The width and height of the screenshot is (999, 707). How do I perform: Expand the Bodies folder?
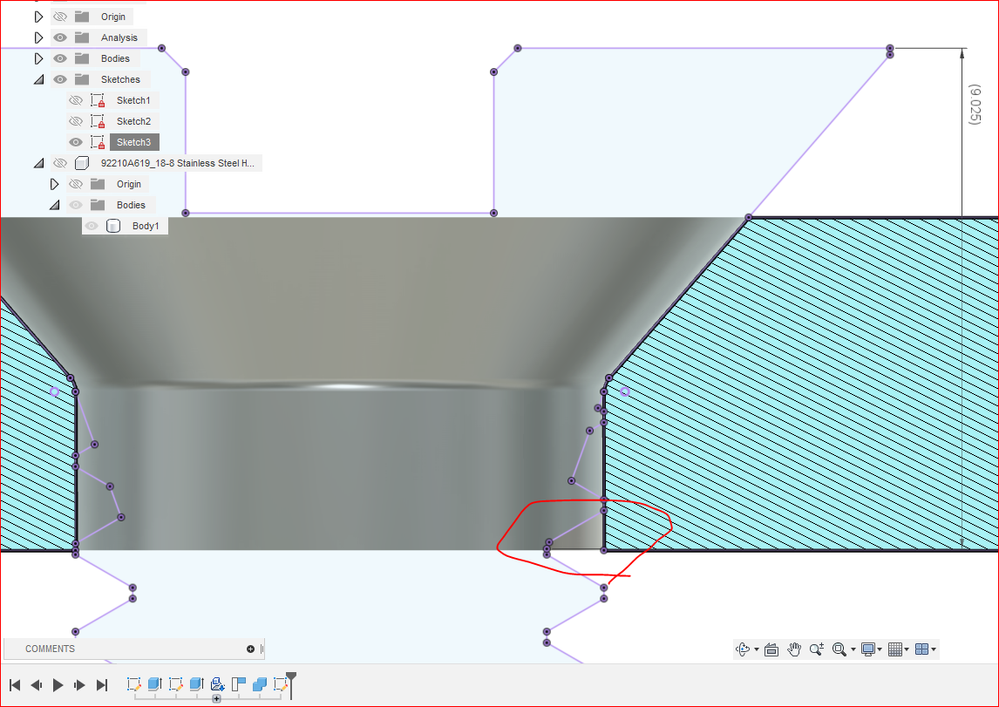coord(39,59)
